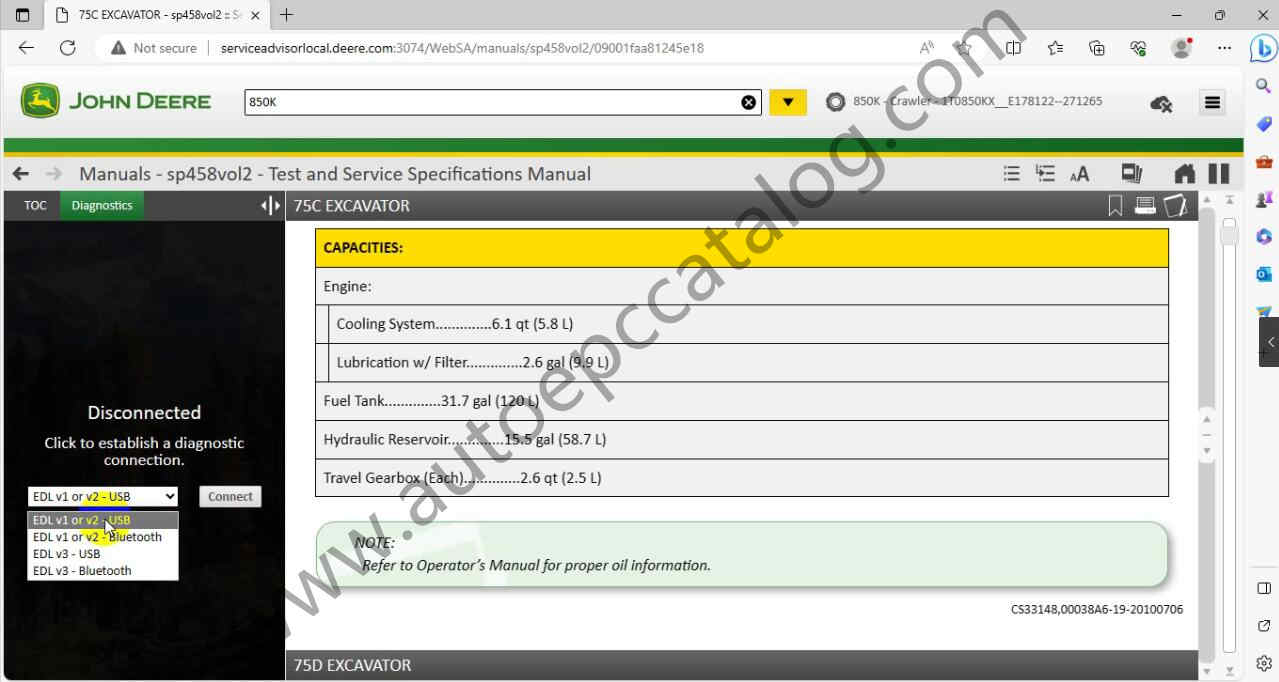Screen dimensions: 1279x682
Task: Open the browser essentials heart icon
Action: (x=1138, y=48)
